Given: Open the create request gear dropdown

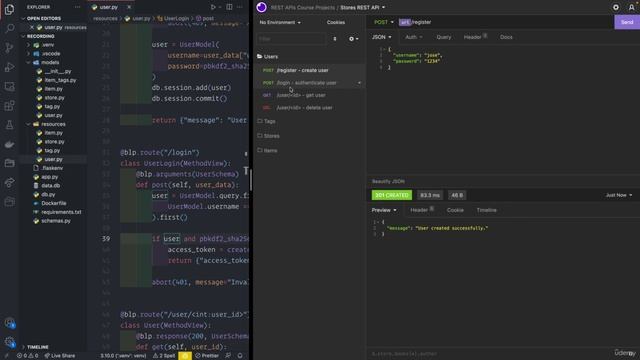Looking at the screenshot, I should (x=353, y=39).
